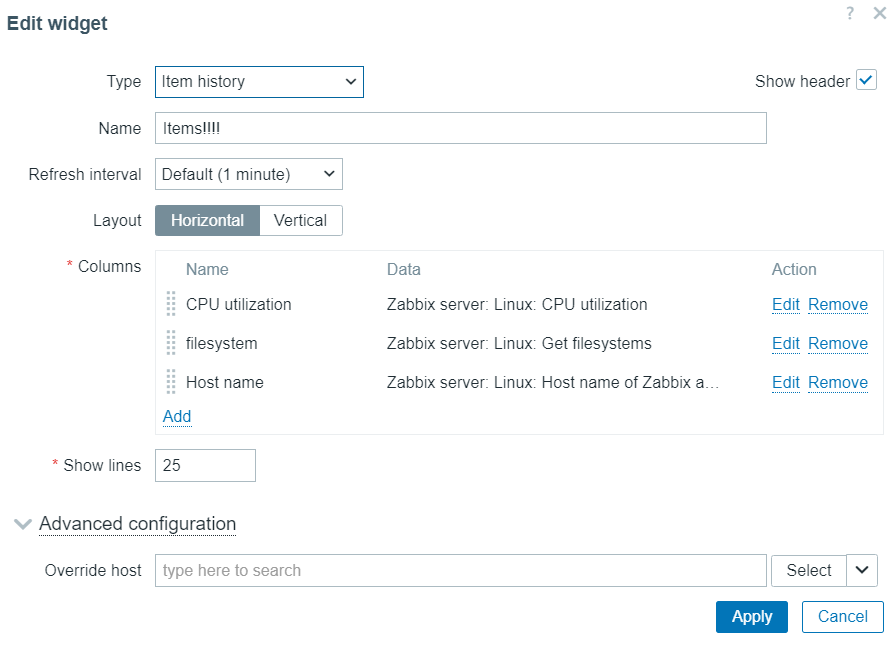Edit the CPU utilization column
The height and width of the screenshot is (645, 896).
click(x=786, y=305)
